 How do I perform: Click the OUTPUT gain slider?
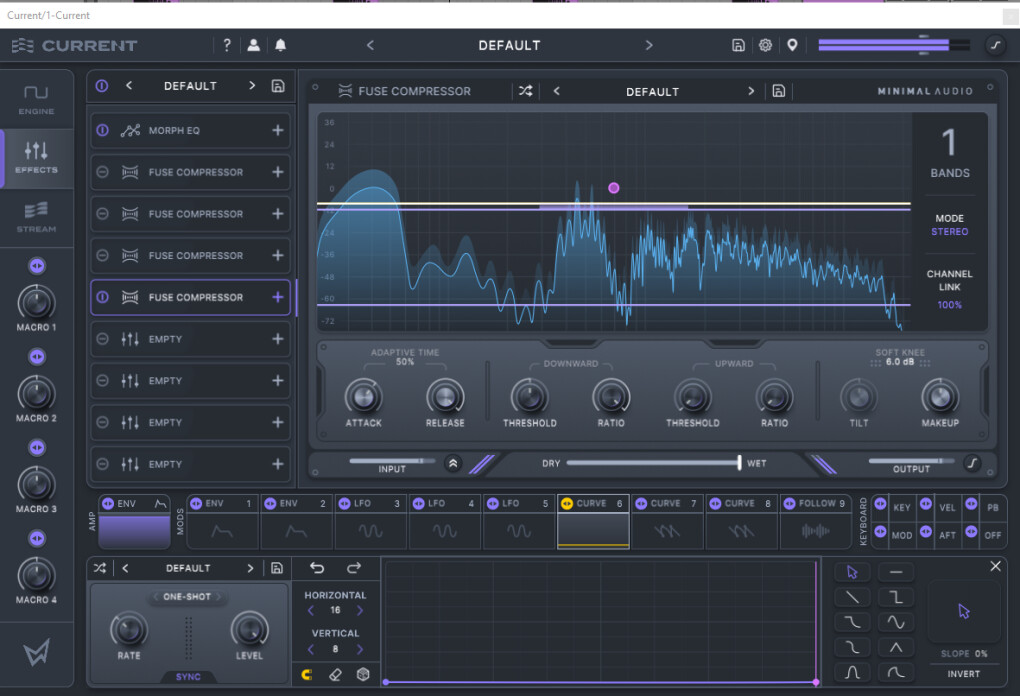pos(911,461)
